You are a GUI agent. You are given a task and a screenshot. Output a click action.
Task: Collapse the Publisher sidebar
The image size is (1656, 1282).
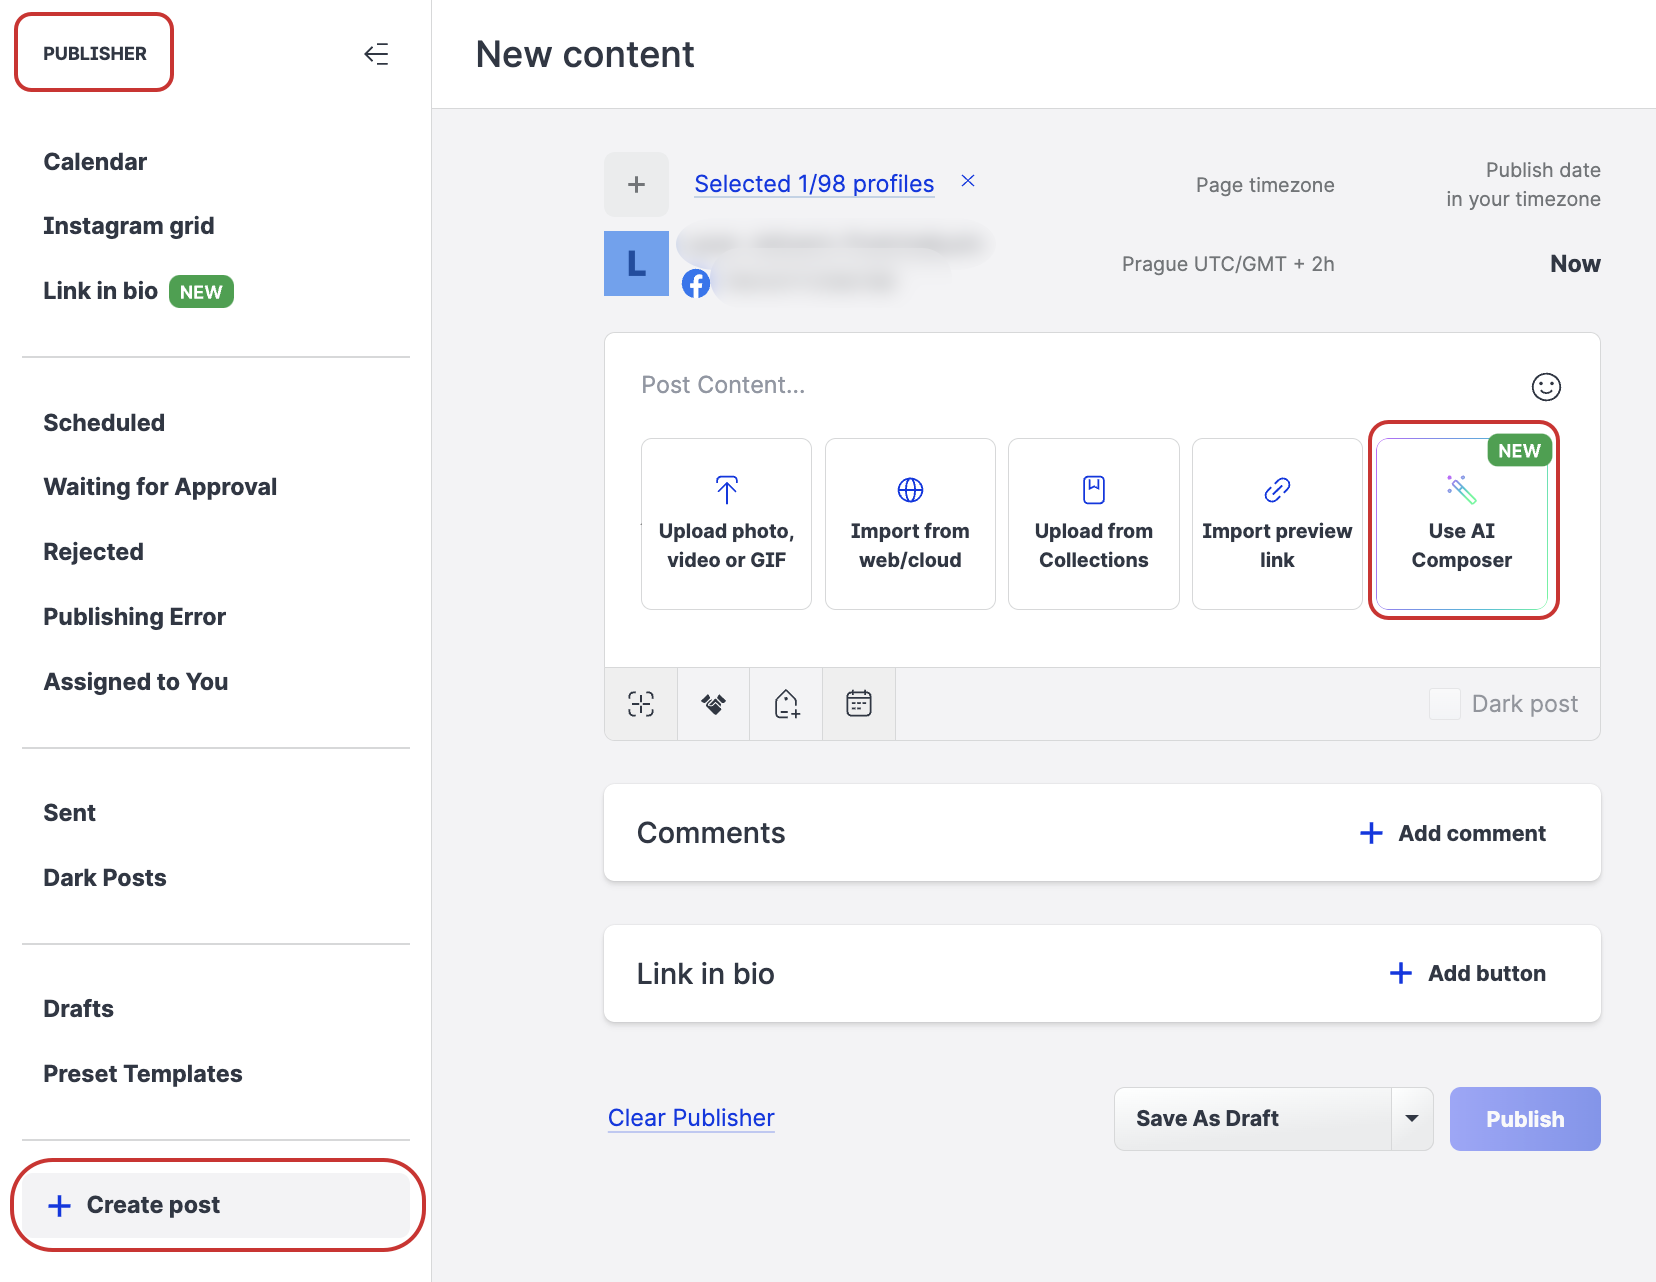pyautogui.click(x=376, y=54)
